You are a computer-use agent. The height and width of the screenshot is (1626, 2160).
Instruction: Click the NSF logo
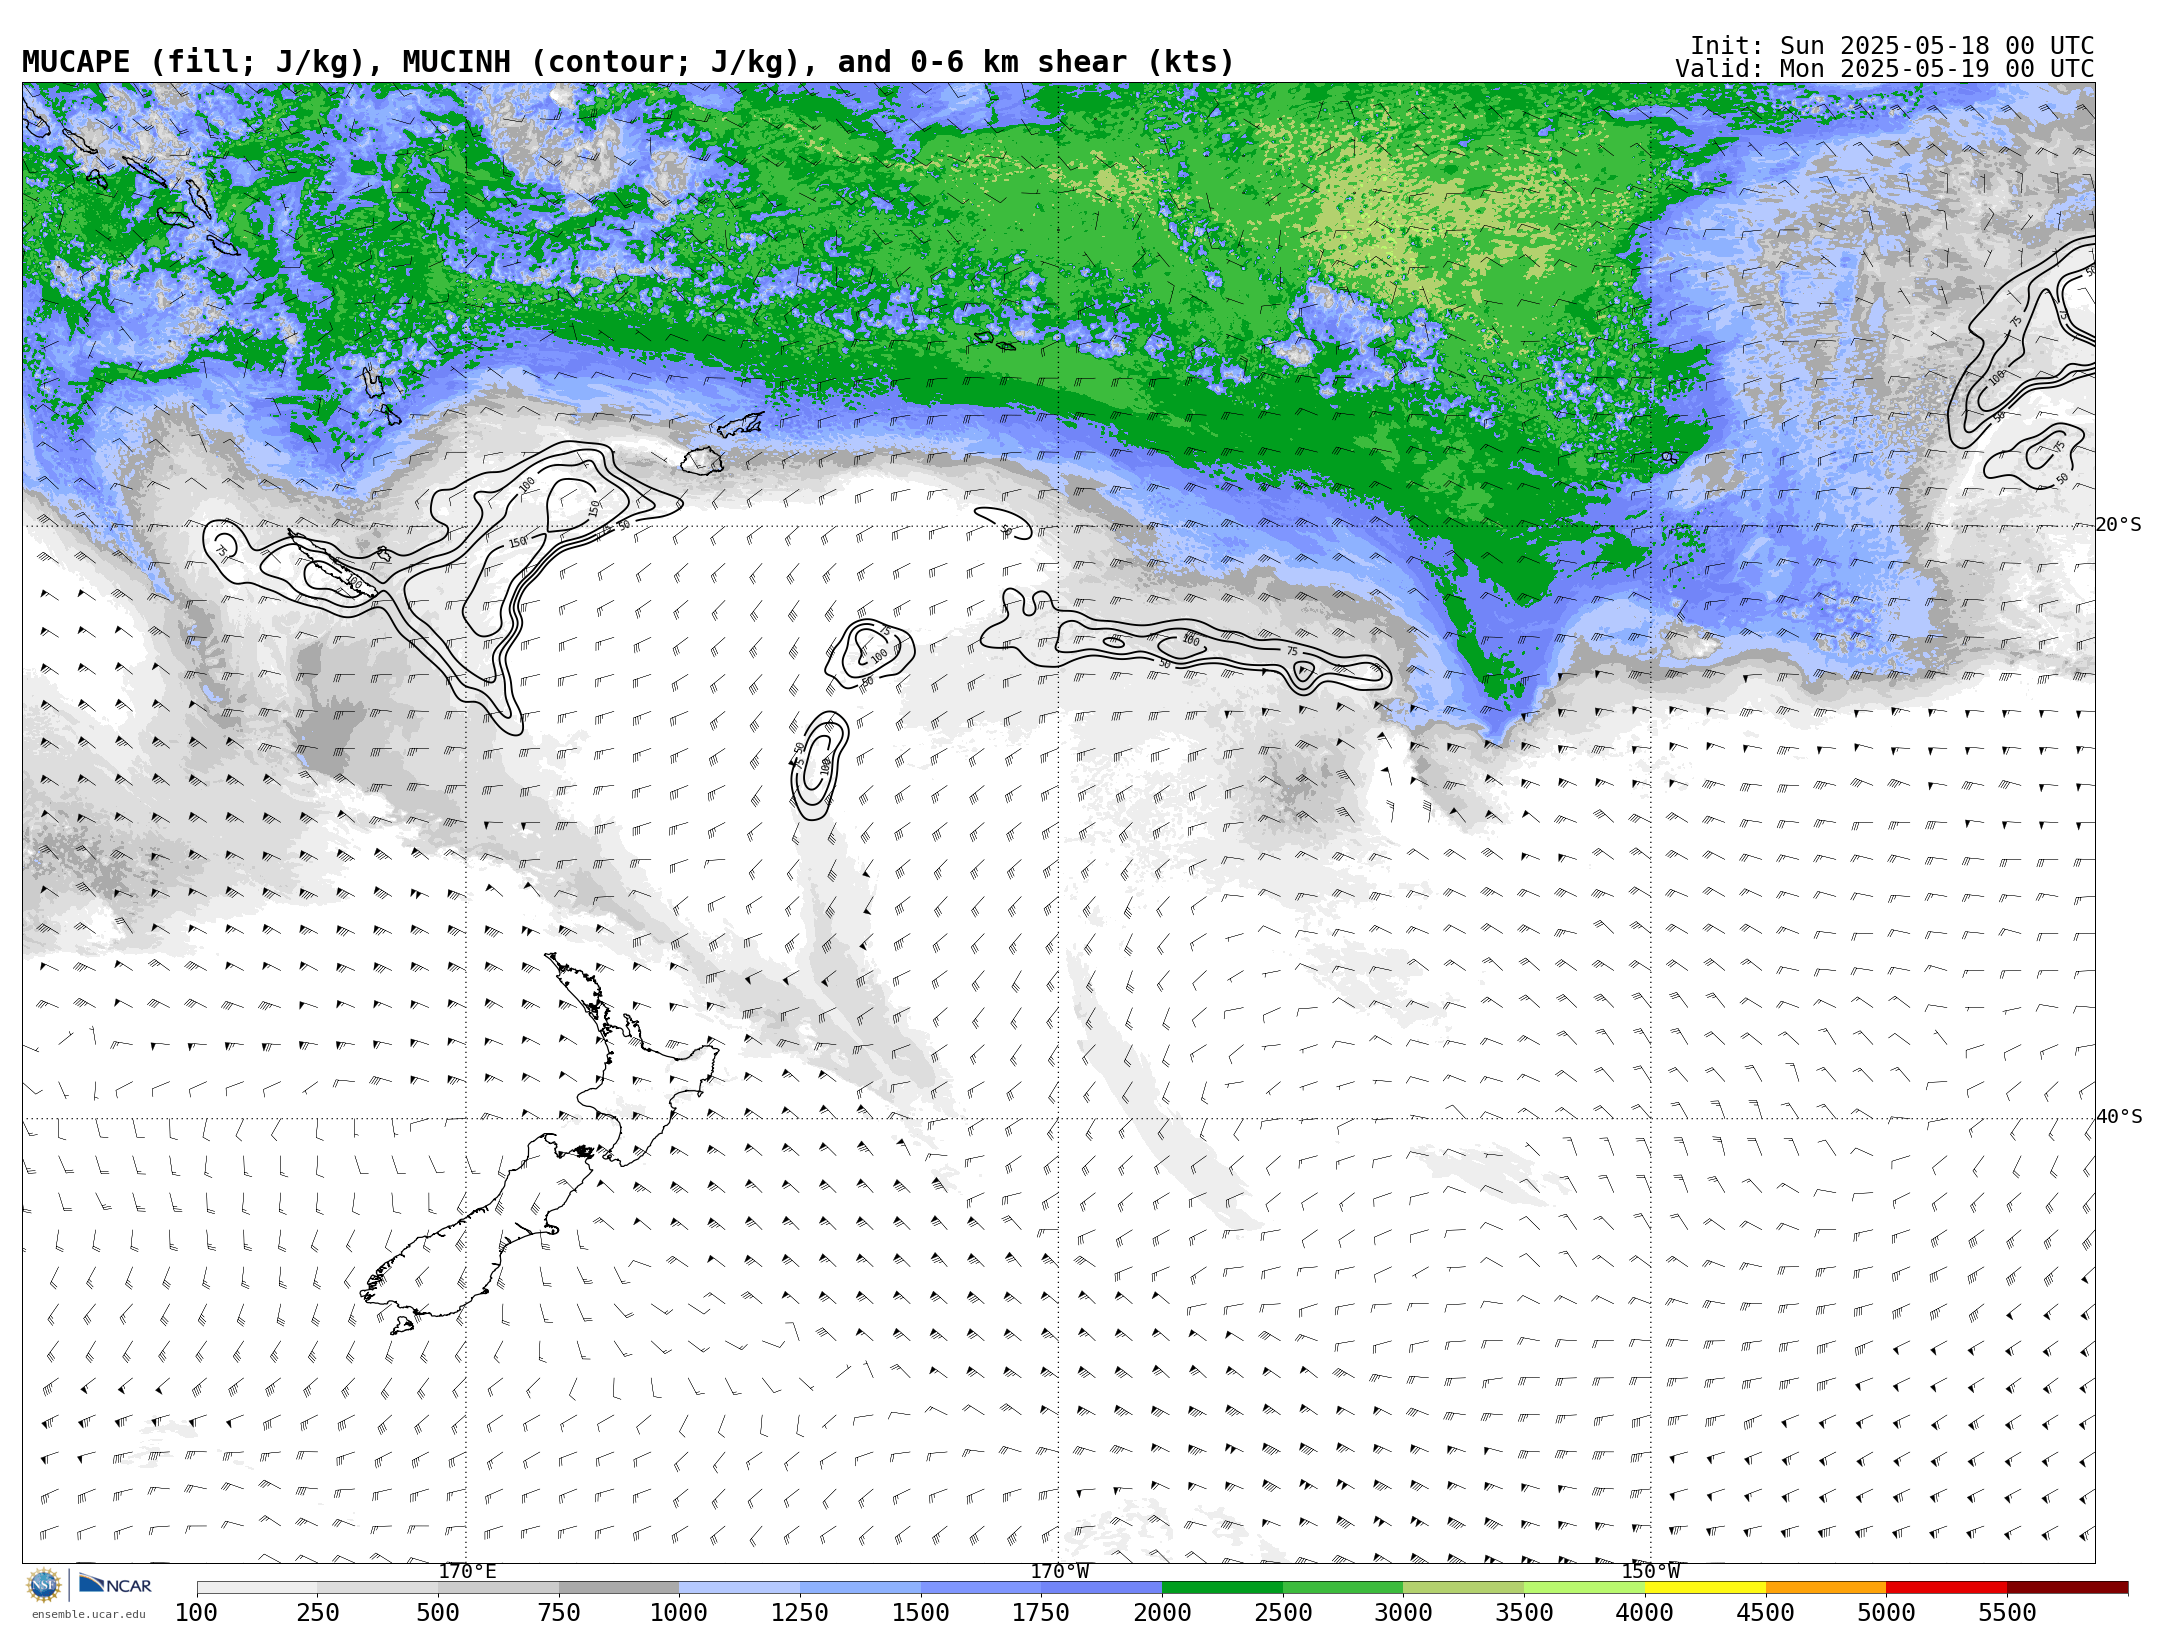[44, 1585]
